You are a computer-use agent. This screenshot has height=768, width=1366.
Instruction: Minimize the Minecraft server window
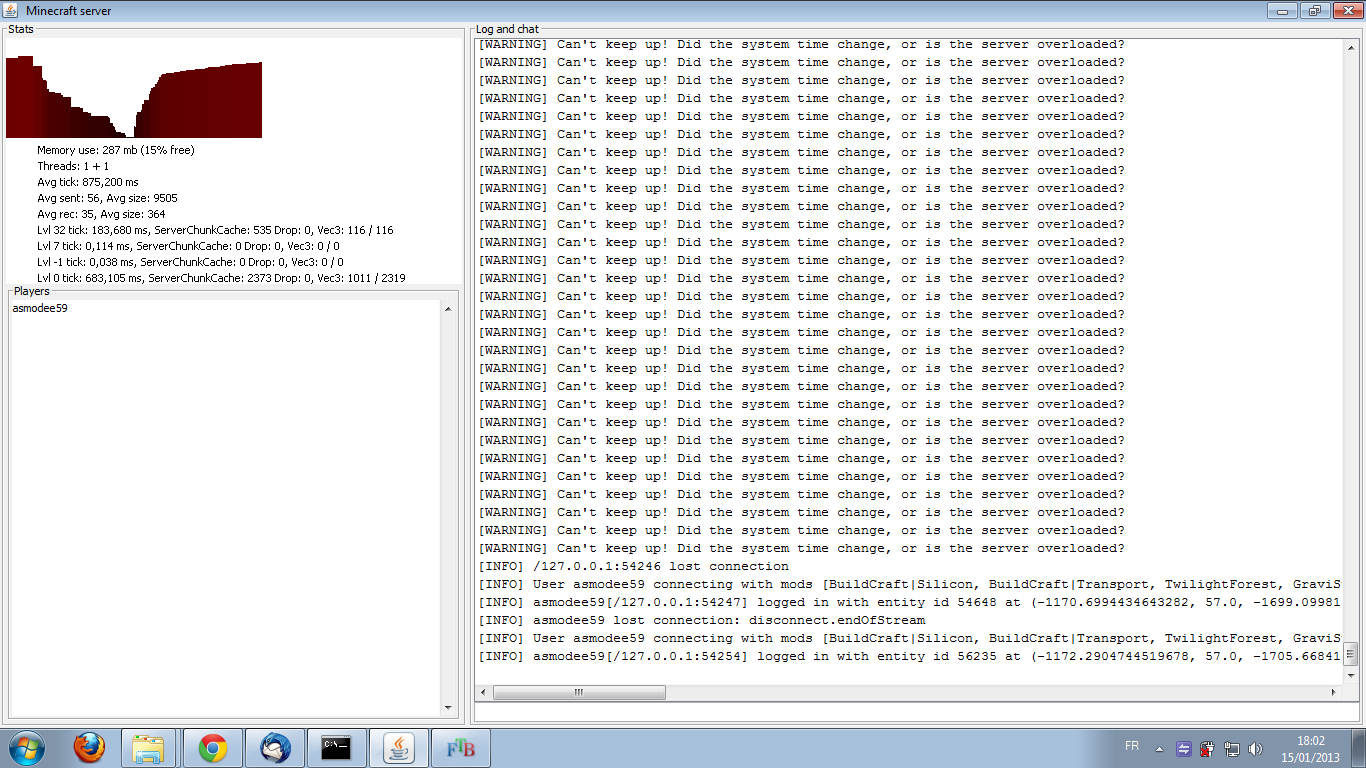pos(1283,10)
